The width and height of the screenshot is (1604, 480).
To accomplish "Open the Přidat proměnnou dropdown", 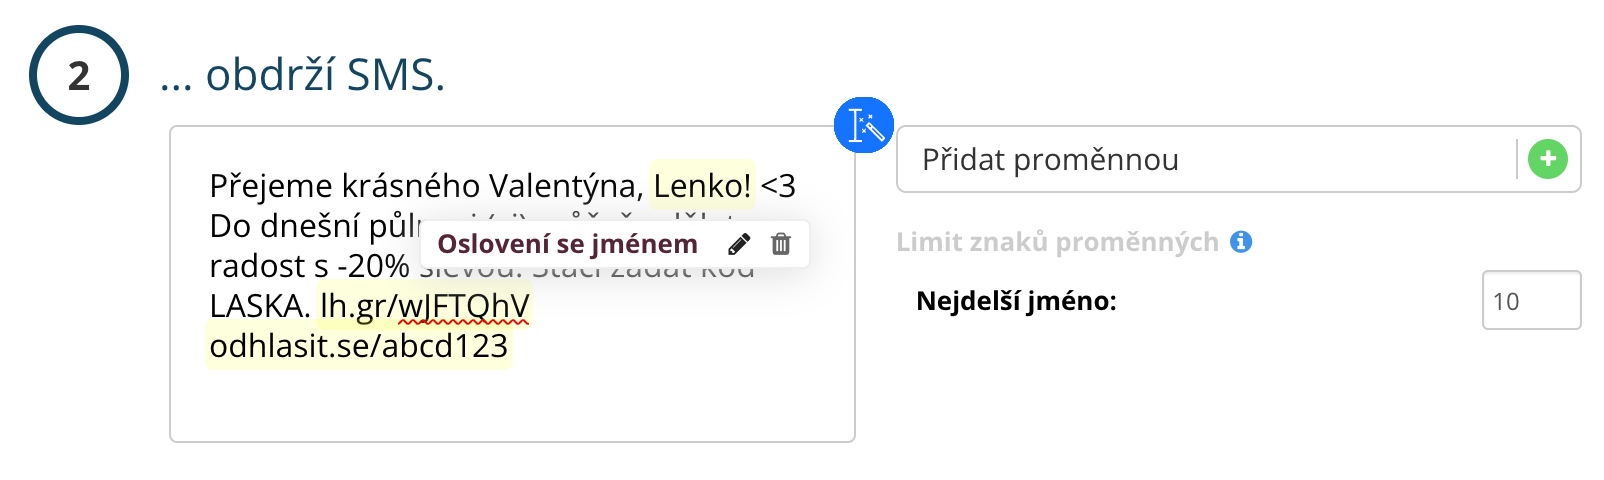I will click(1205, 159).
